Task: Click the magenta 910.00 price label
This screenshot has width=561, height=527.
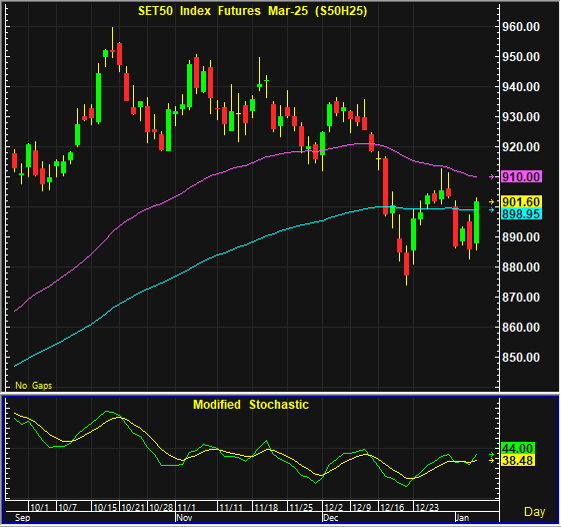Action: (521, 177)
